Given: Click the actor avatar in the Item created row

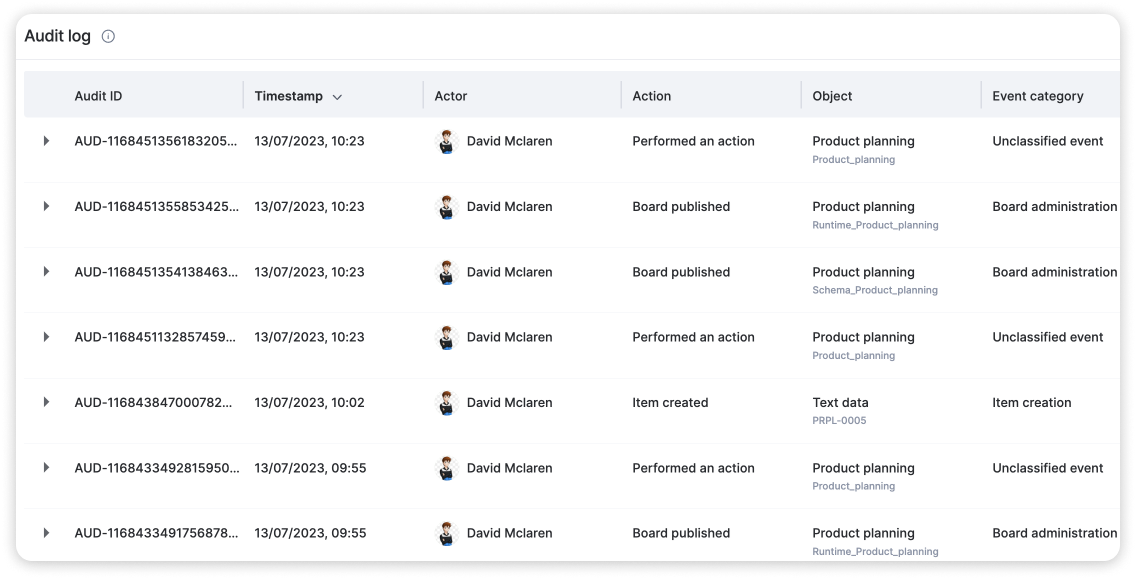Looking at the screenshot, I should click(x=447, y=403).
